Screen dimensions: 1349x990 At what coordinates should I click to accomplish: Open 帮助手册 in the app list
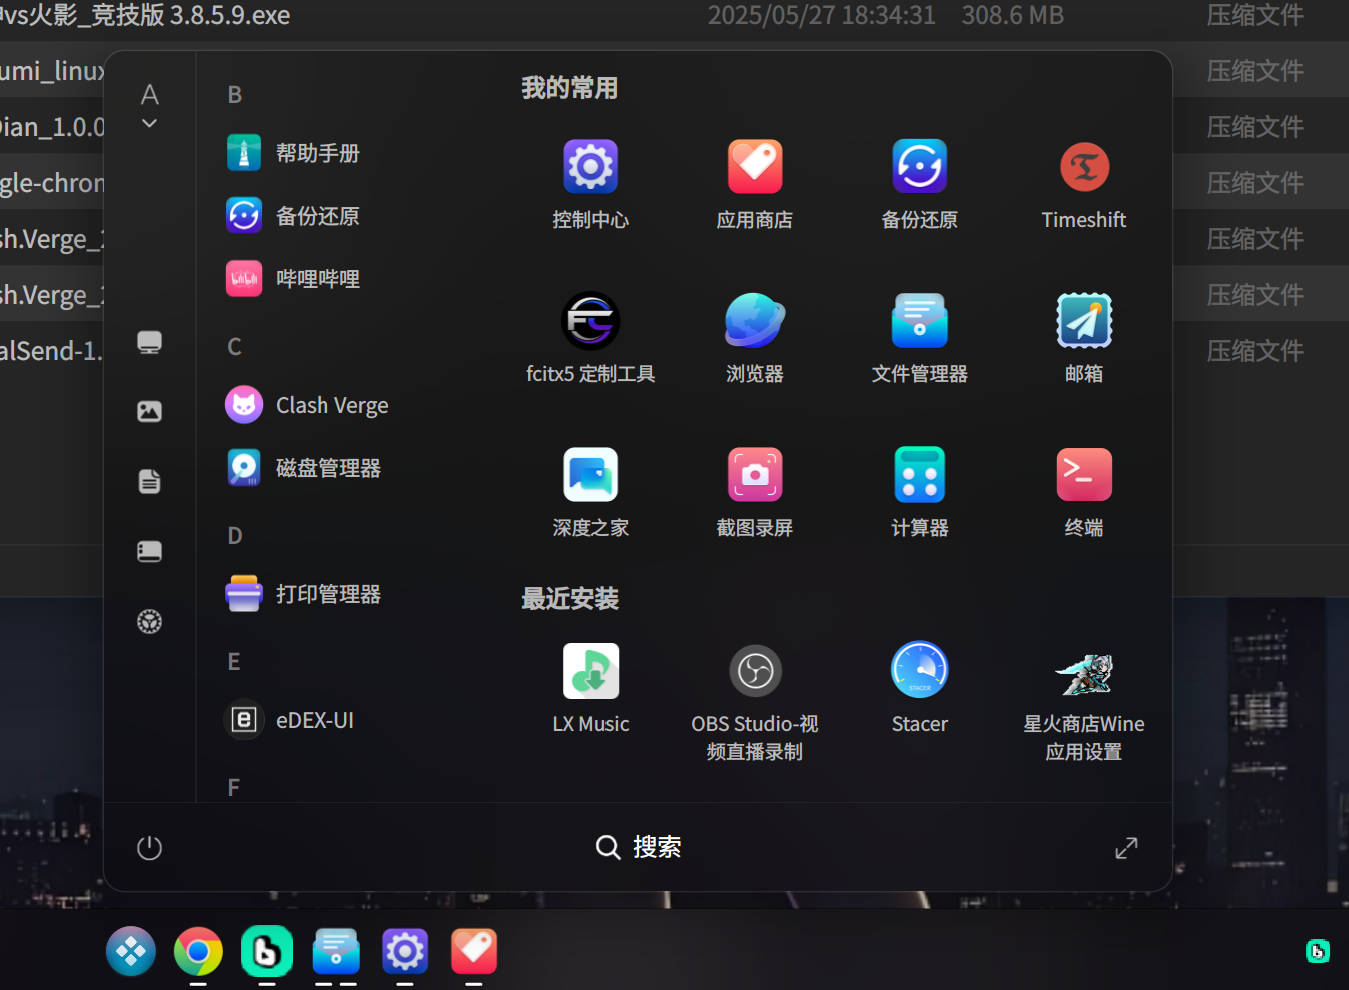(x=294, y=153)
